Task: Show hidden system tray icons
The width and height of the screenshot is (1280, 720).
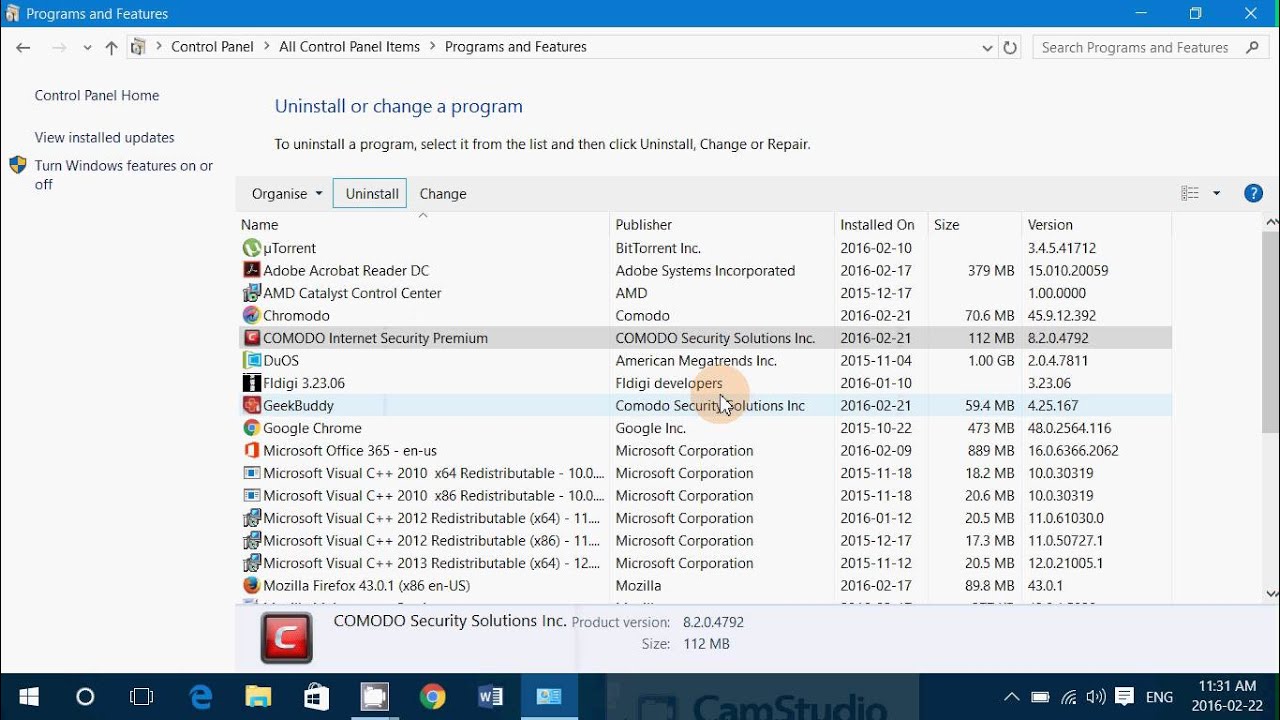Action: [1012, 697]
